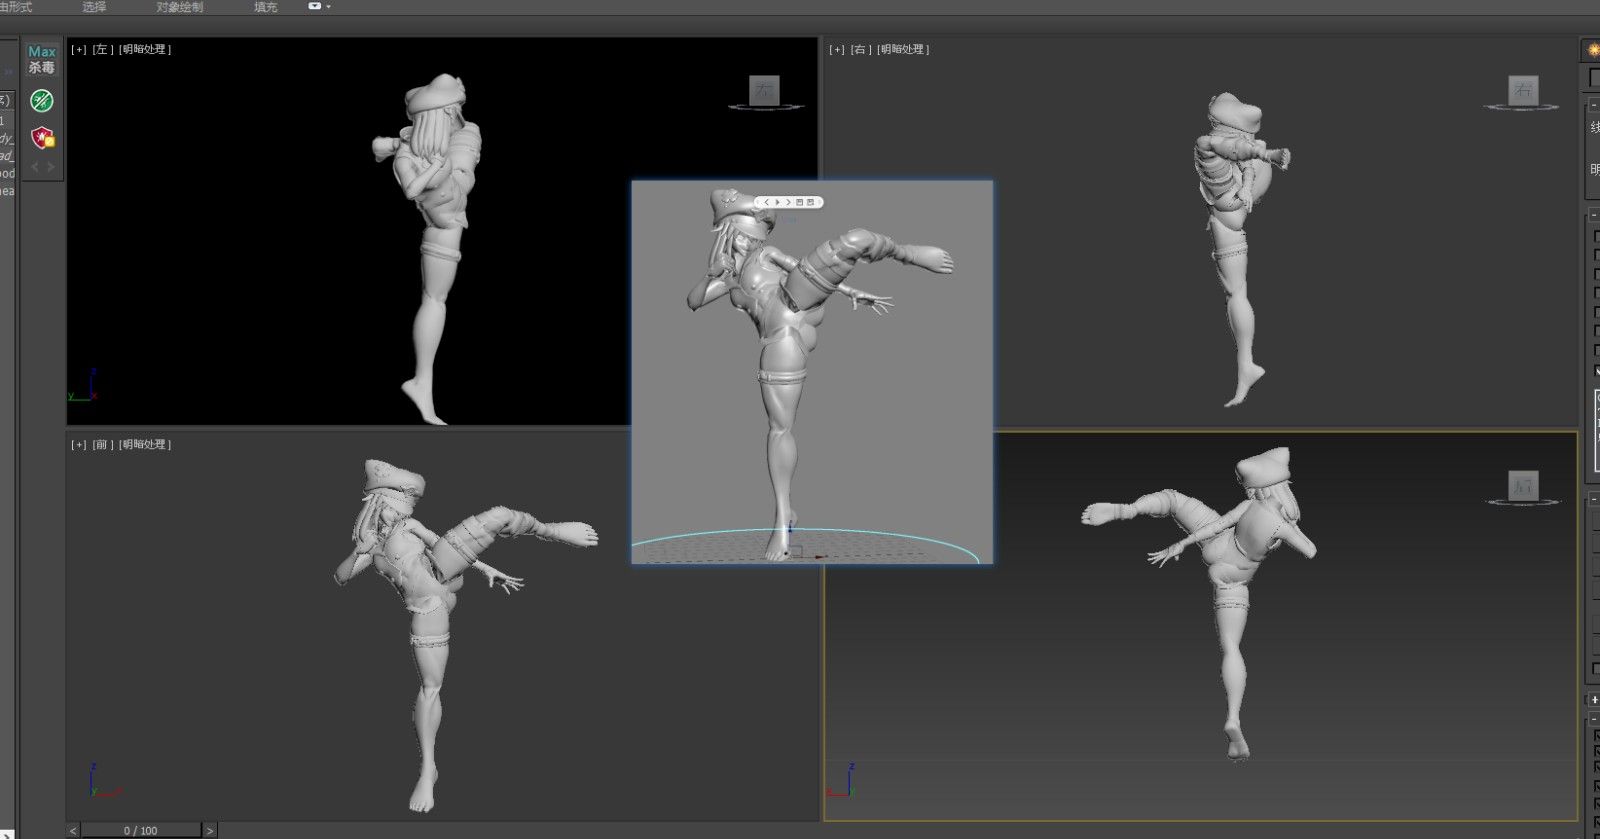1600x839 pixels.
Task: Click the left arrow in Max 杀毒 panel
Action: pyautogui.click(x=34, y=167)
